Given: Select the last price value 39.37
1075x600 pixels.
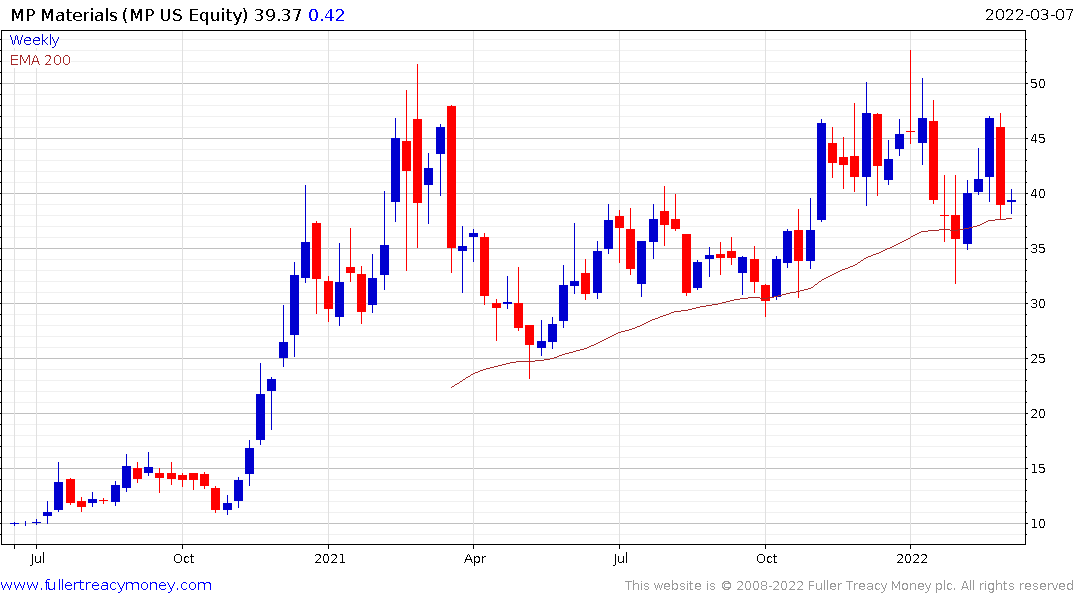Looking at the screenshot, I should click(278, 15).
